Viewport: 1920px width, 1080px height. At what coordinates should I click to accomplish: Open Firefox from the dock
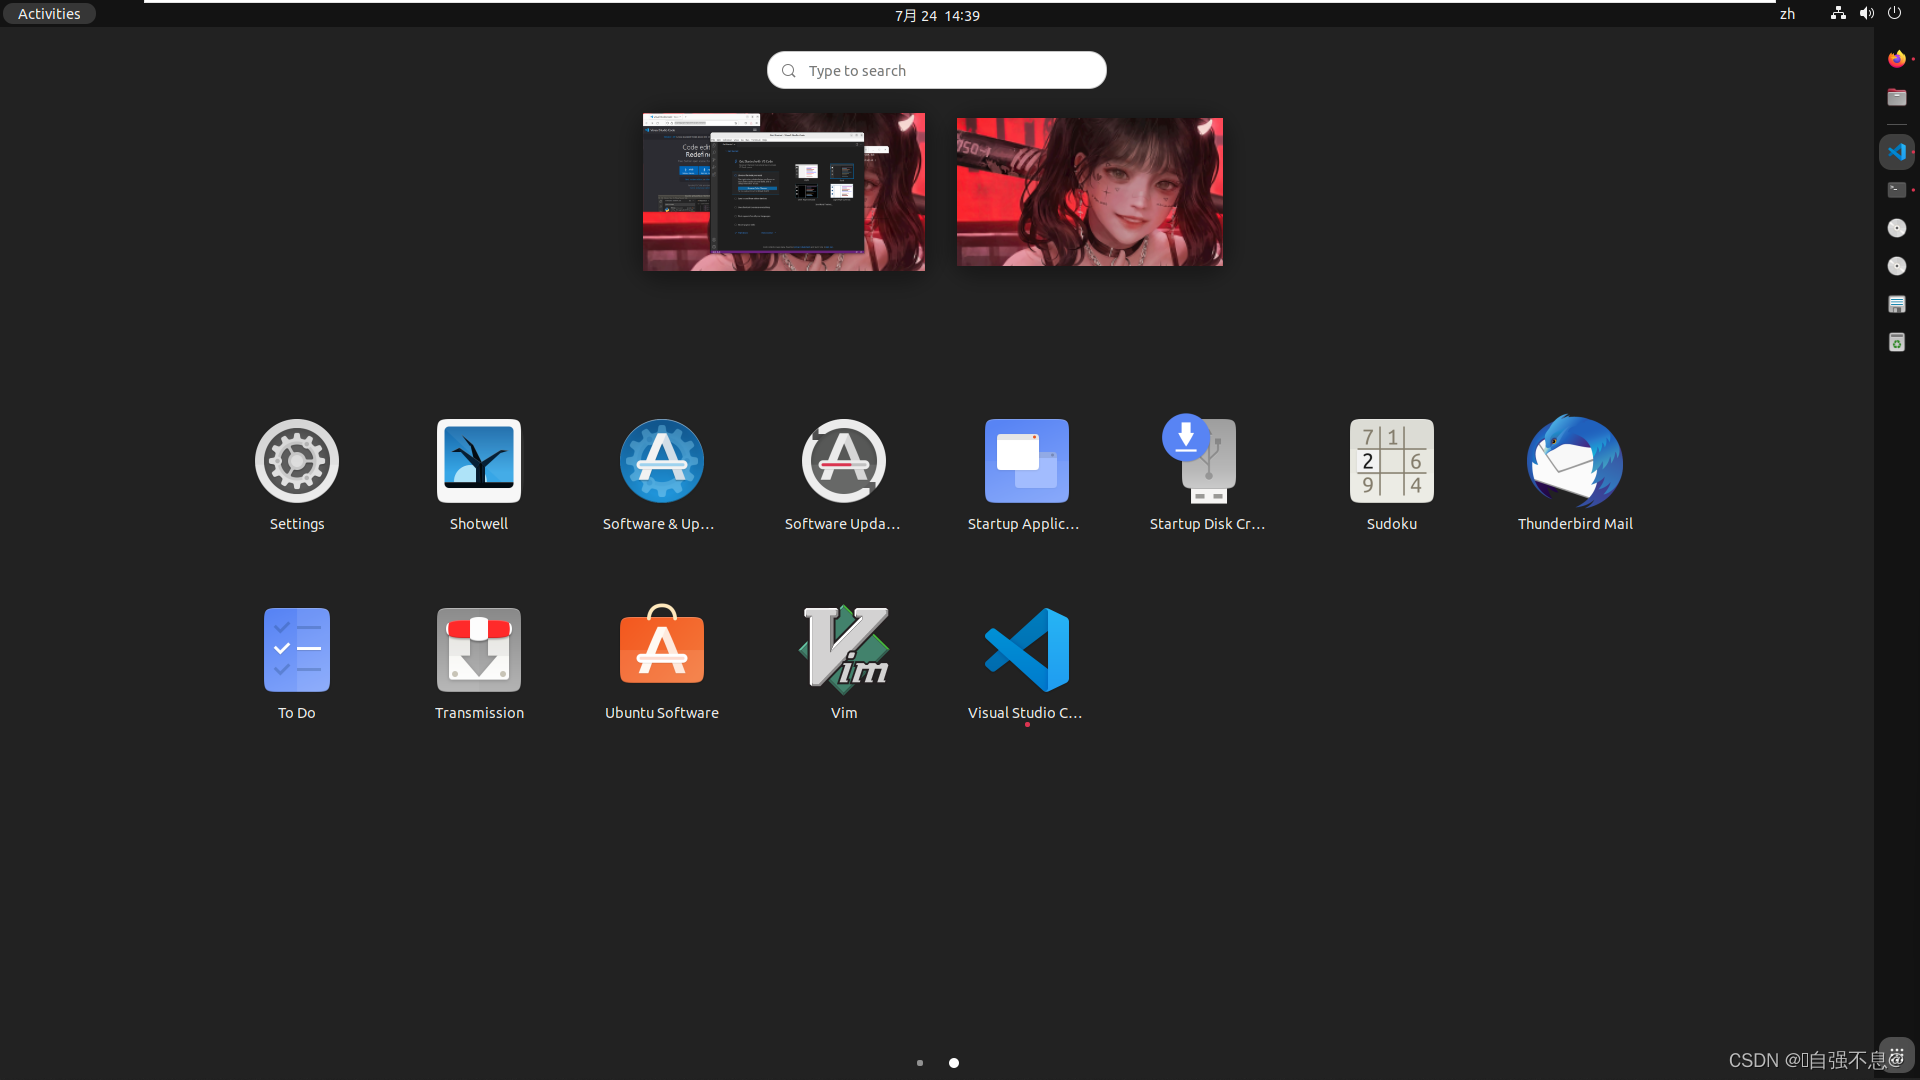click(1896, 58)
